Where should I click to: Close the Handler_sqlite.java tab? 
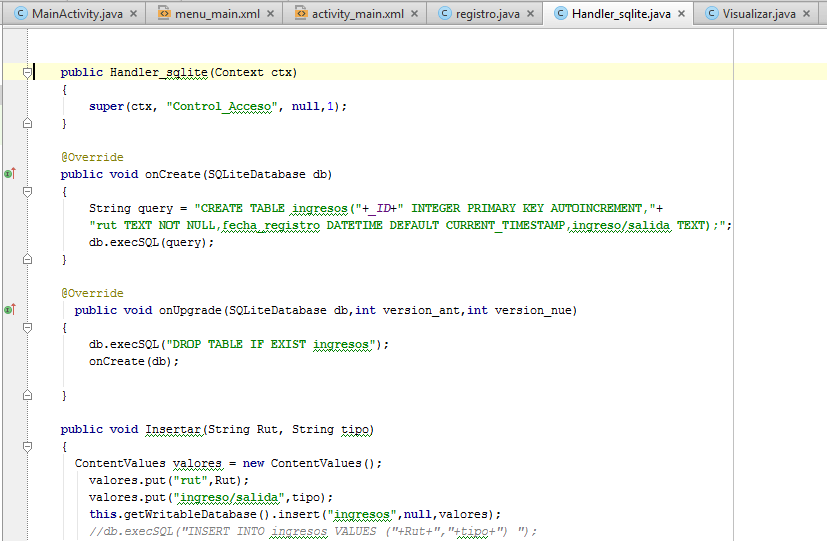point(681,14)
